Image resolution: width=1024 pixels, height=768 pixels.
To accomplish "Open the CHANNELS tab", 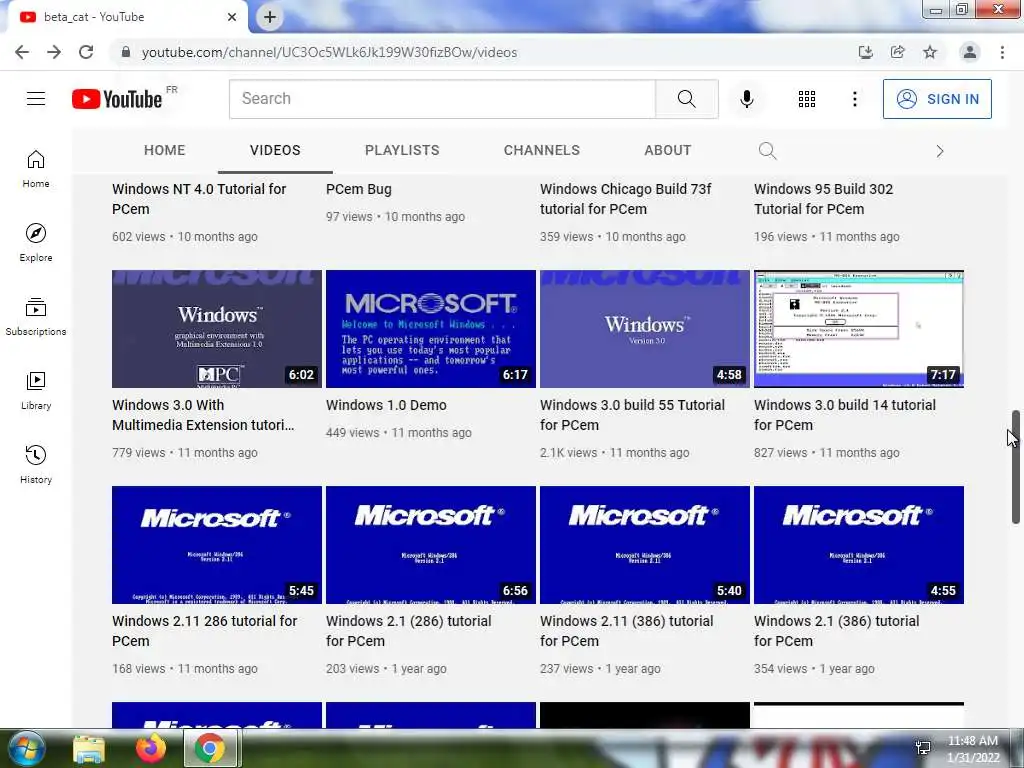I will coord(541,150).
